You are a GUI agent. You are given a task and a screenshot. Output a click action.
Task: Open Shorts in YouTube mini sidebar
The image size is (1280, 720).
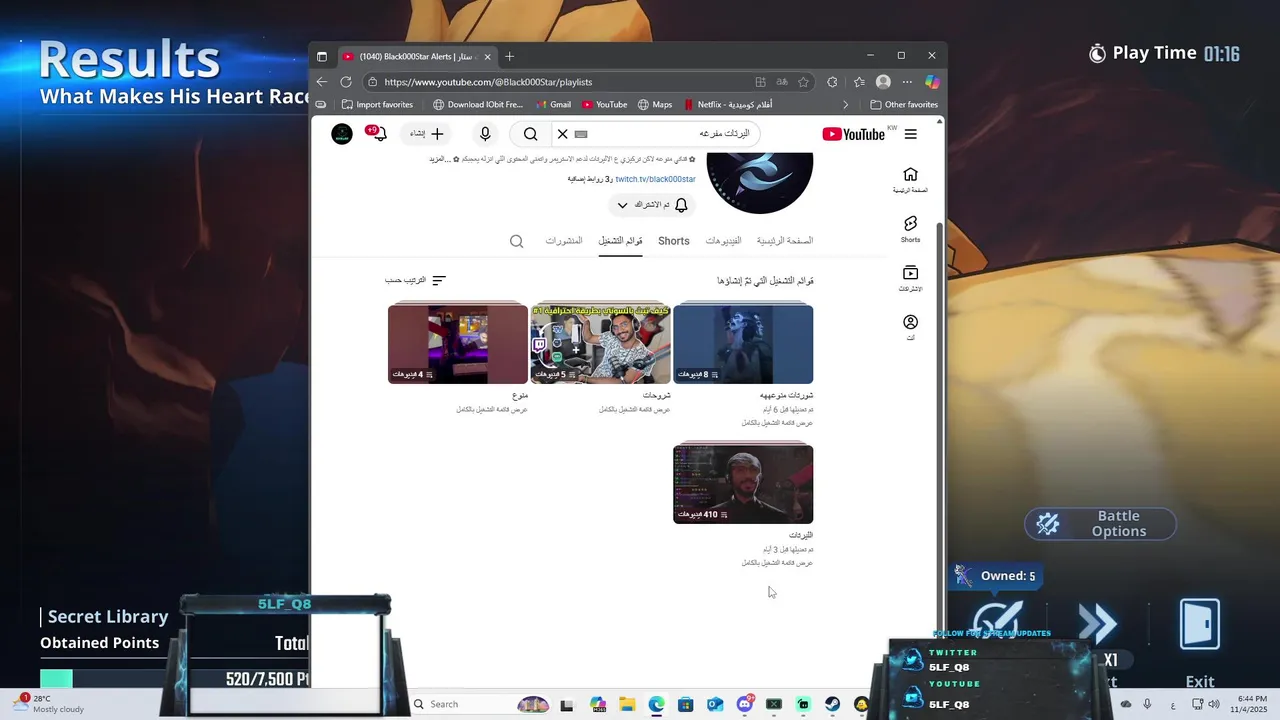pos(910,229)
